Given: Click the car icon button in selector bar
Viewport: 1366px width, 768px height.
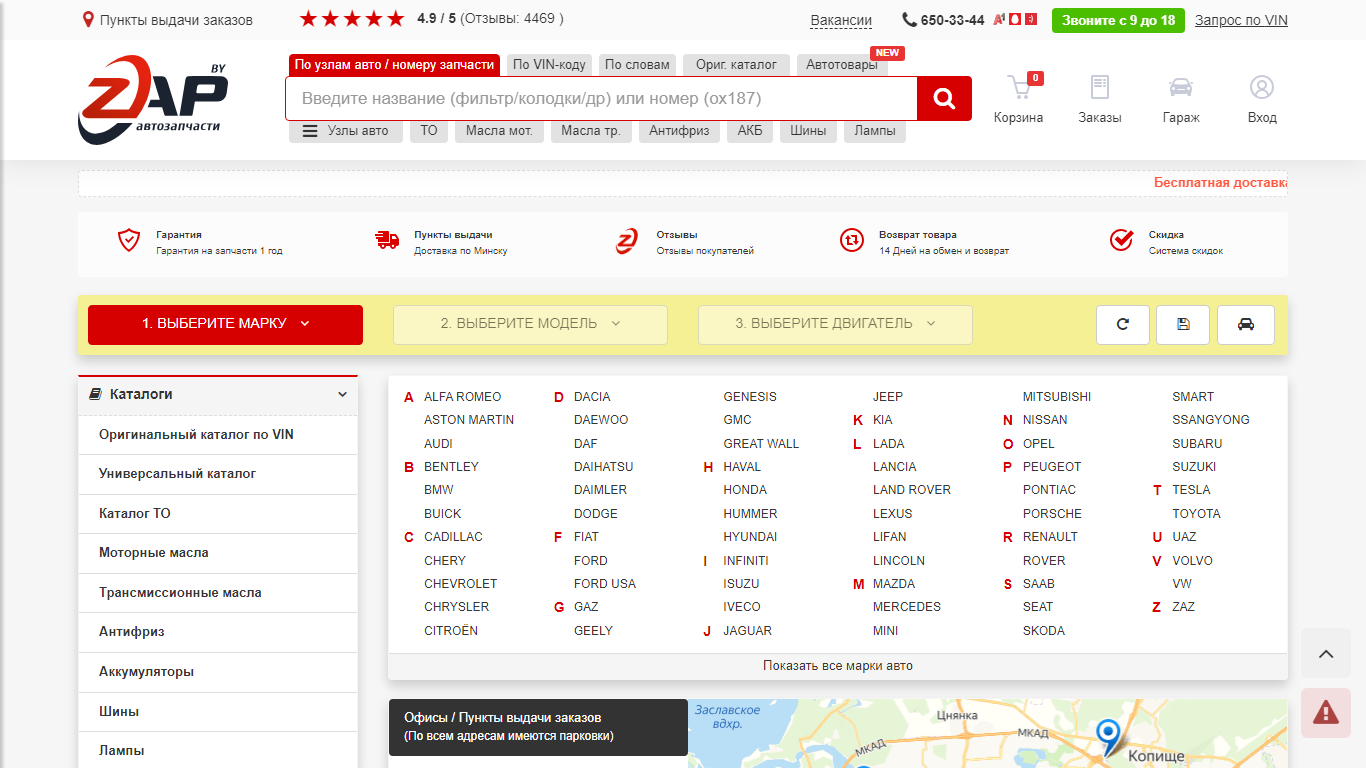Looking at the screenshot, I should [1246, 324].
